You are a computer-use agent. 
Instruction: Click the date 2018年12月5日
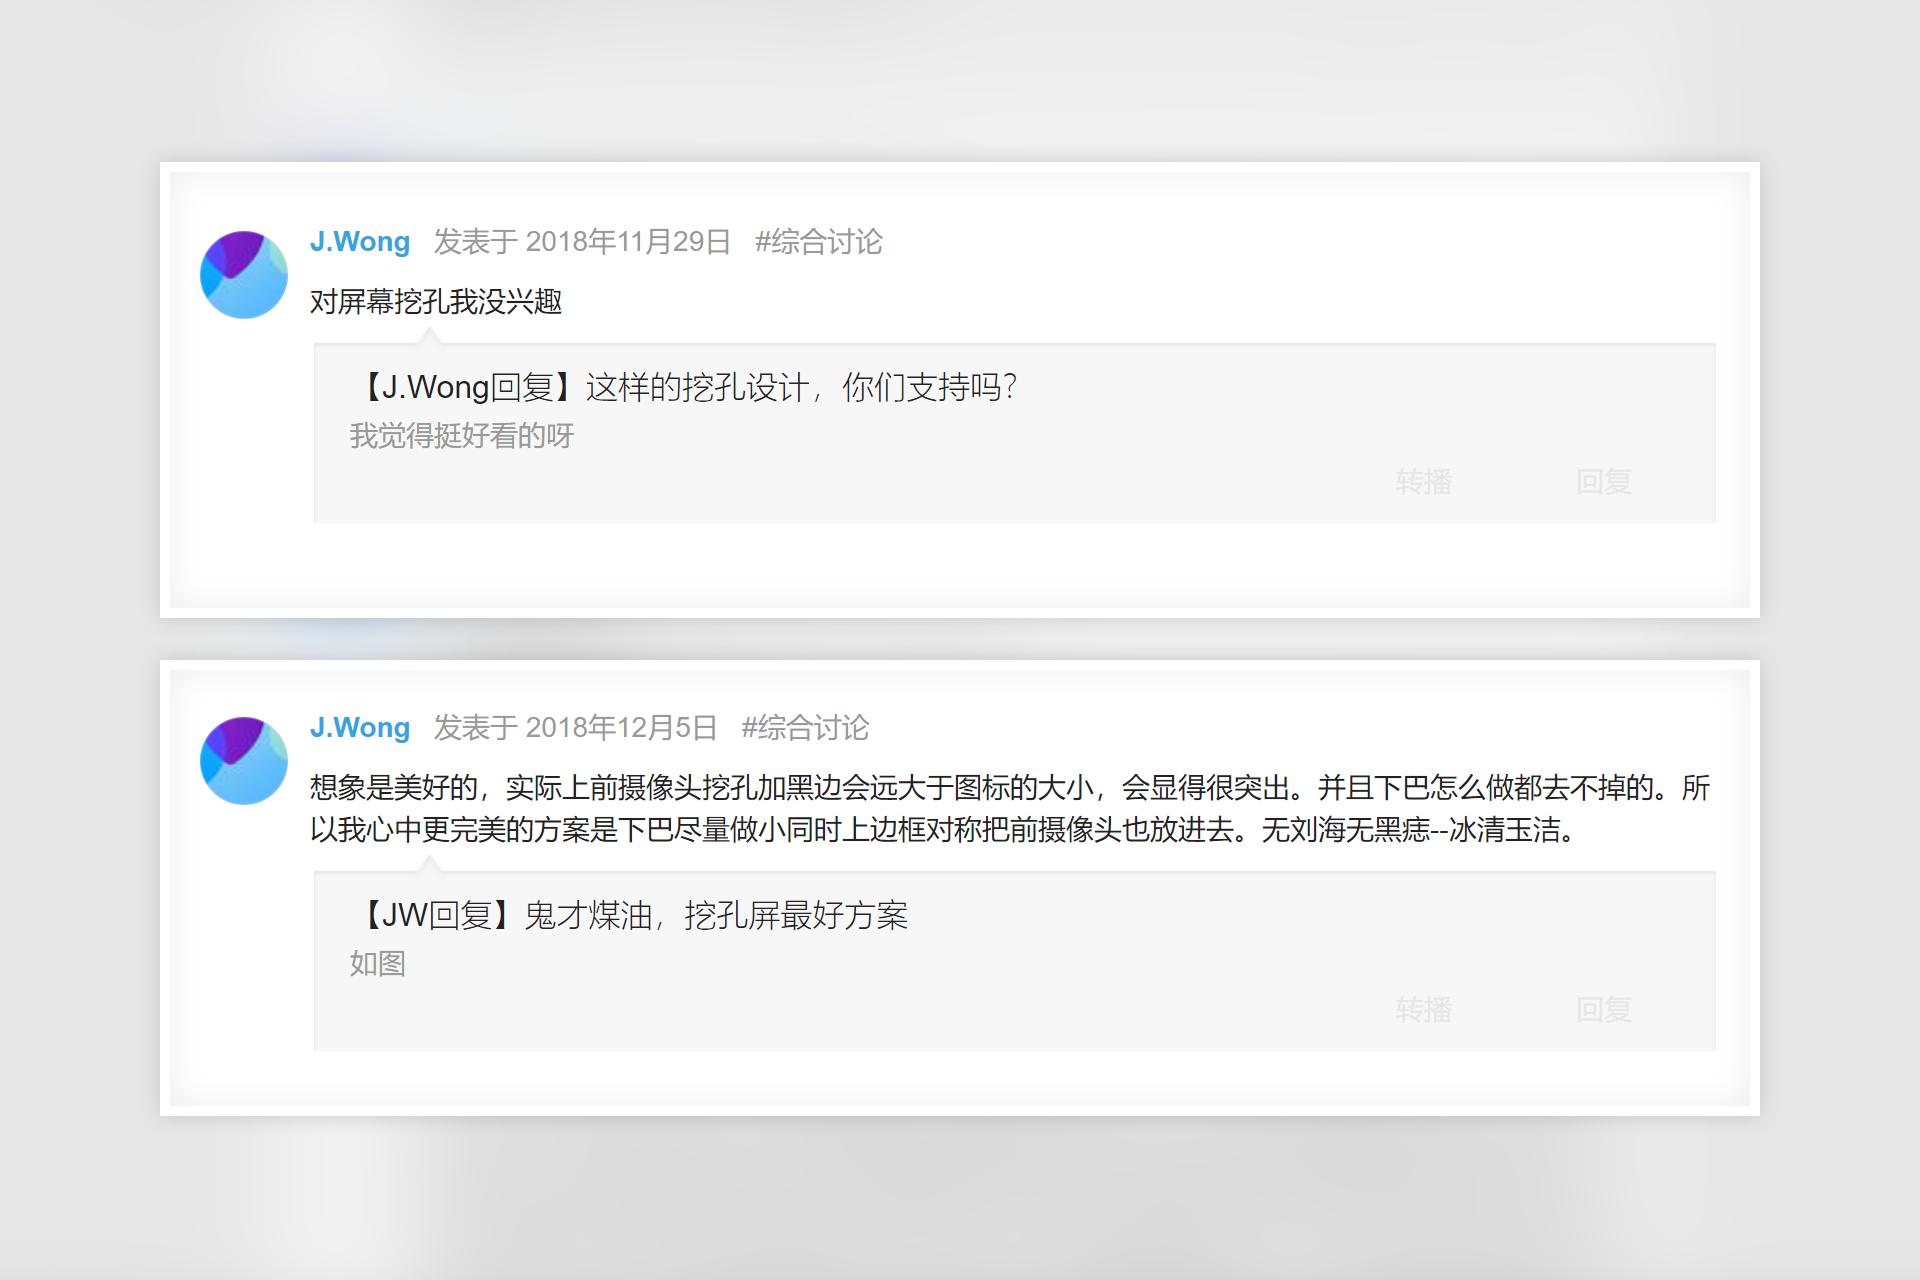tap(624, 728)
